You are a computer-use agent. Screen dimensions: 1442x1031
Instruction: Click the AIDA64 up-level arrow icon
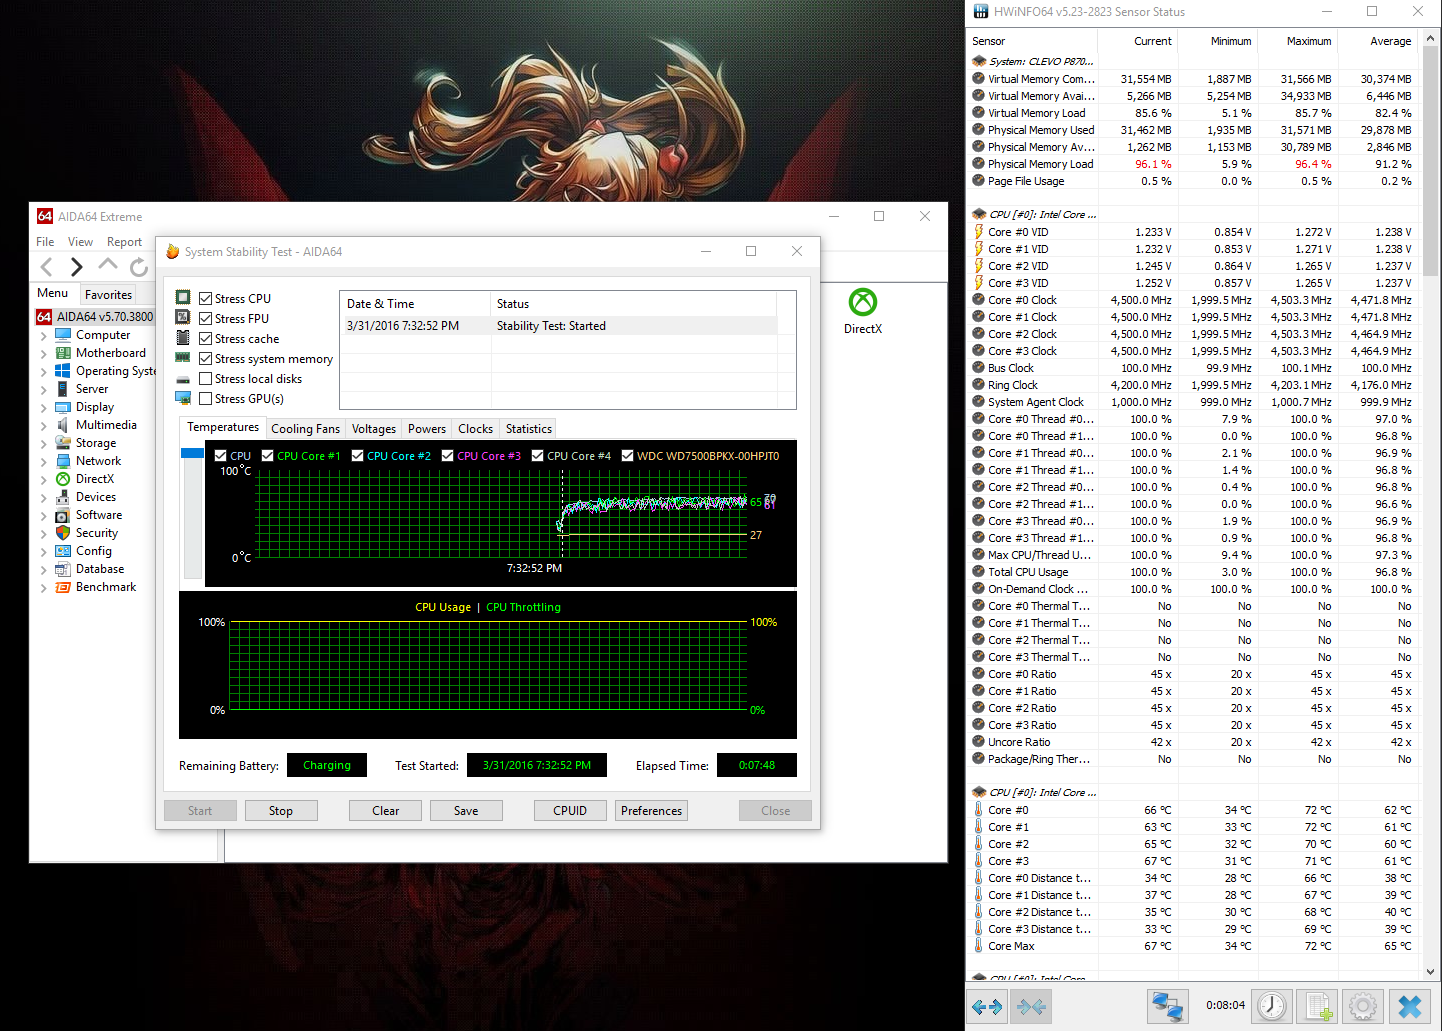click(108, 265)
